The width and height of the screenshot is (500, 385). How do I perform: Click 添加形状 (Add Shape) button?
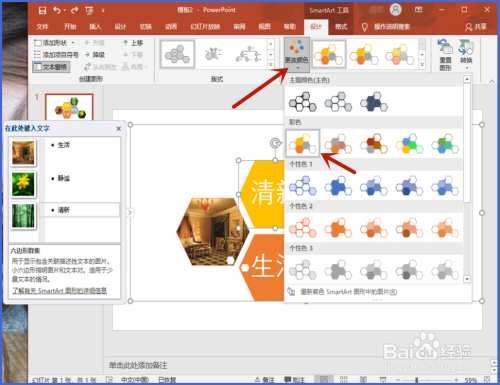(51, 43)
